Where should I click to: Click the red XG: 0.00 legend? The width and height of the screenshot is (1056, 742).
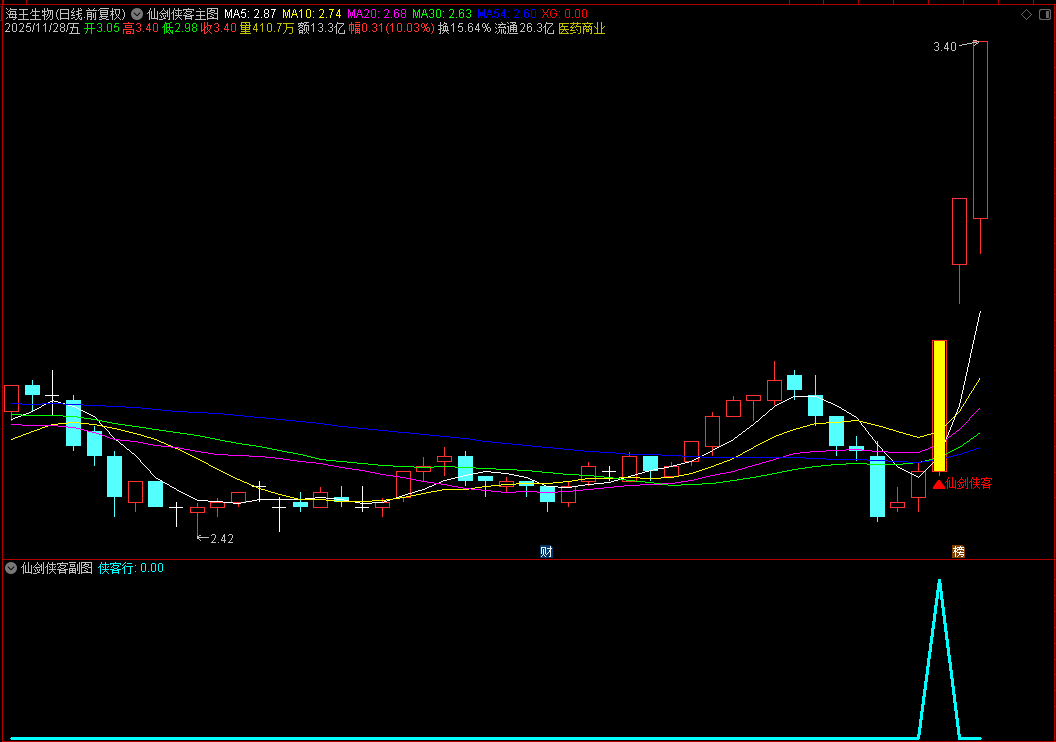coord(564,13)
